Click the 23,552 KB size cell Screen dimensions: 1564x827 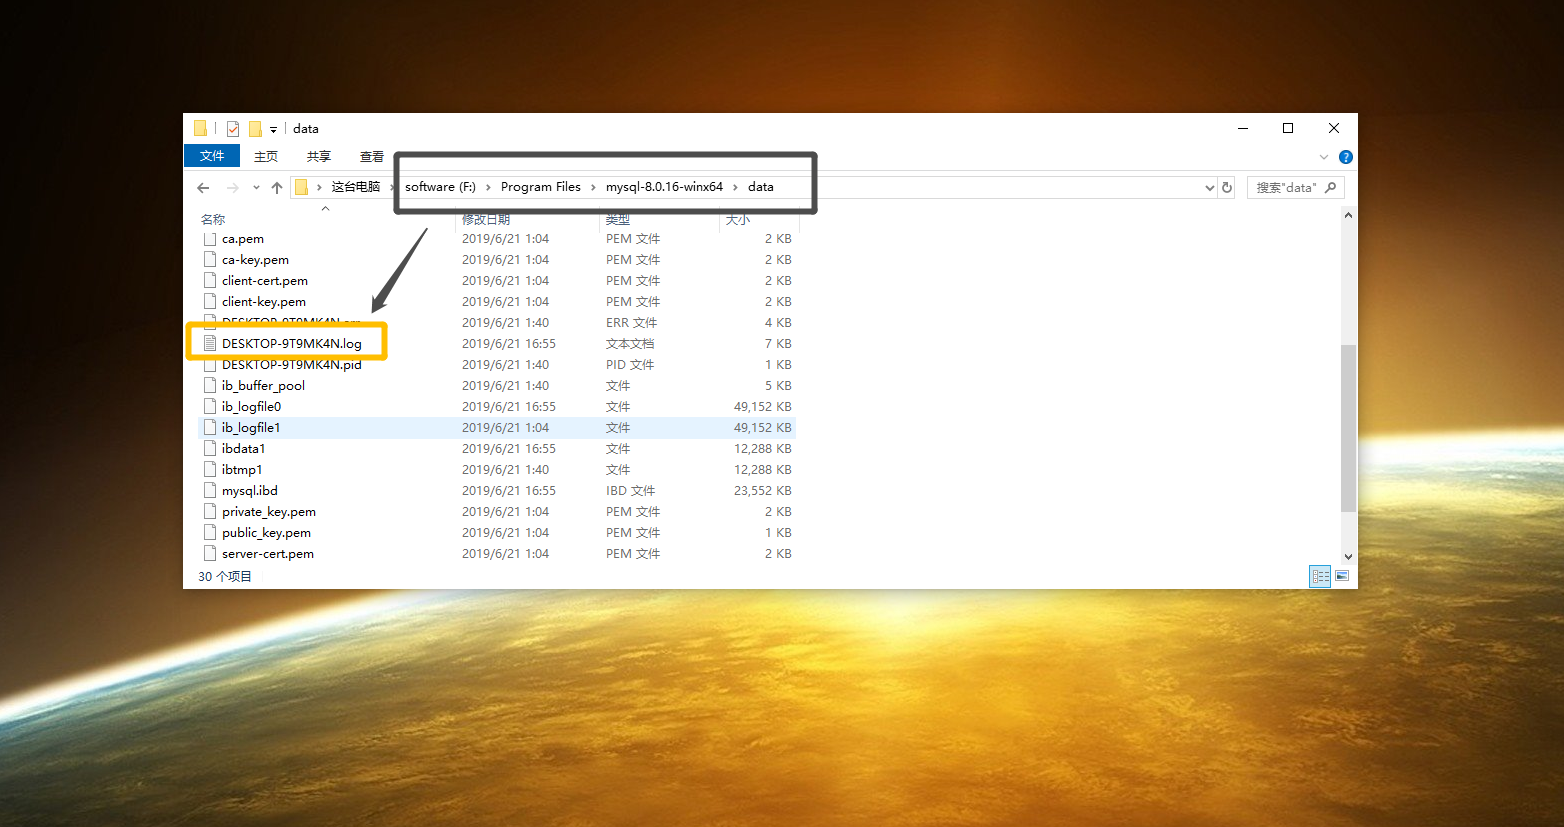click(763, 491)
